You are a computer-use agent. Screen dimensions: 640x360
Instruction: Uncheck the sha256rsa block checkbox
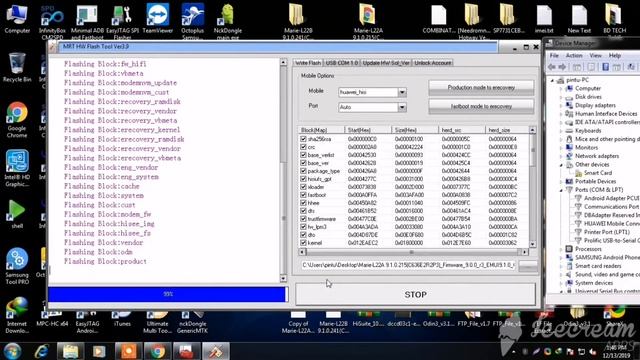(303, 139)
